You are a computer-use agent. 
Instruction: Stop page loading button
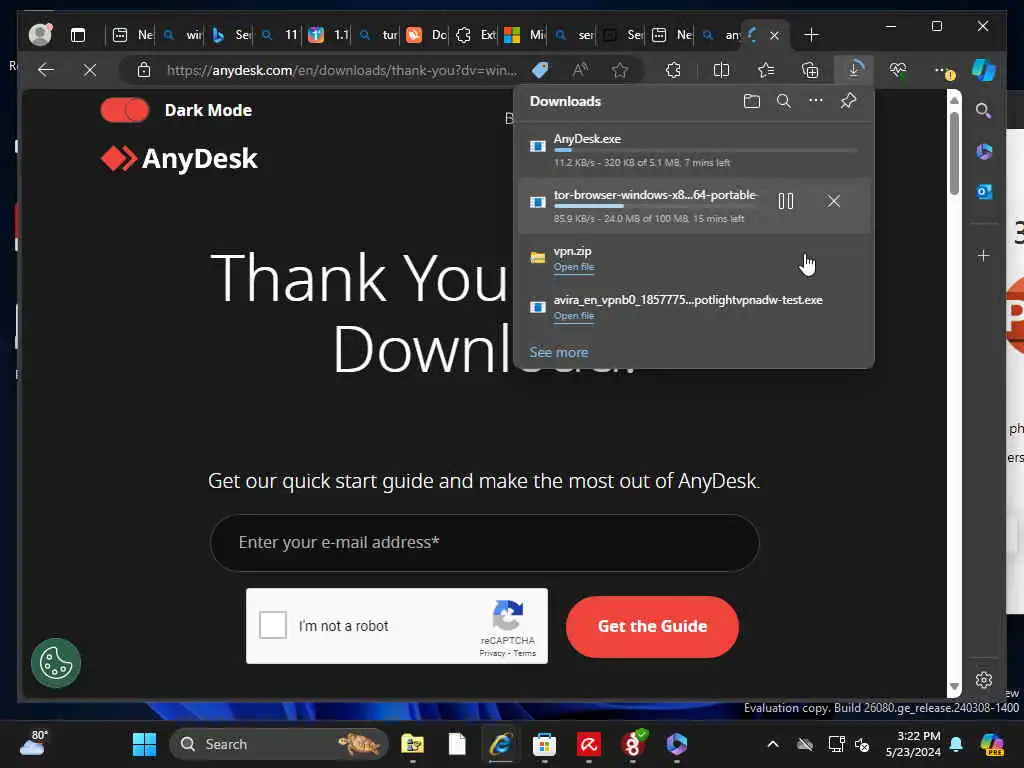tap(90, 70)
